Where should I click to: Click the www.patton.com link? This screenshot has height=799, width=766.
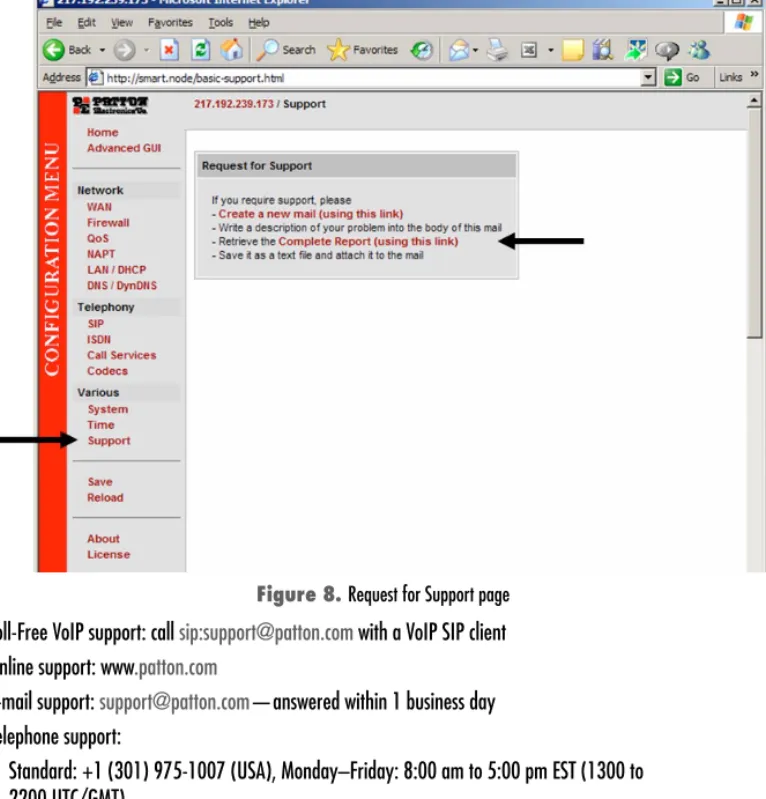point(159,668)
